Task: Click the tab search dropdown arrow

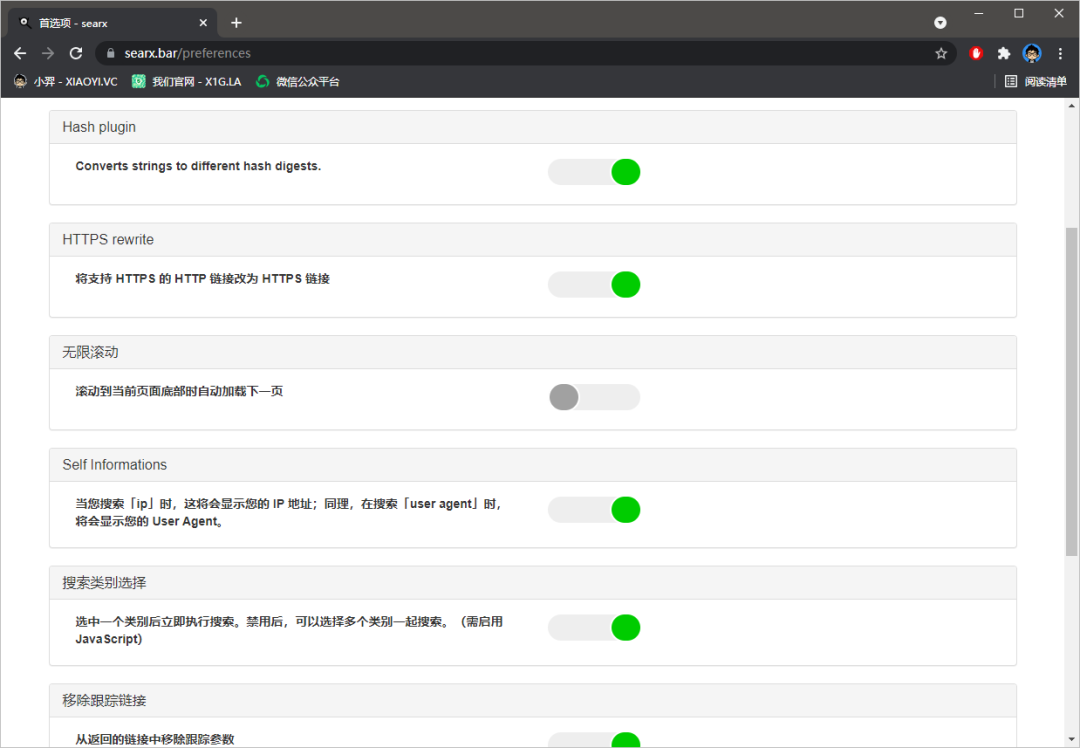Action: click(x=940, y=23)
